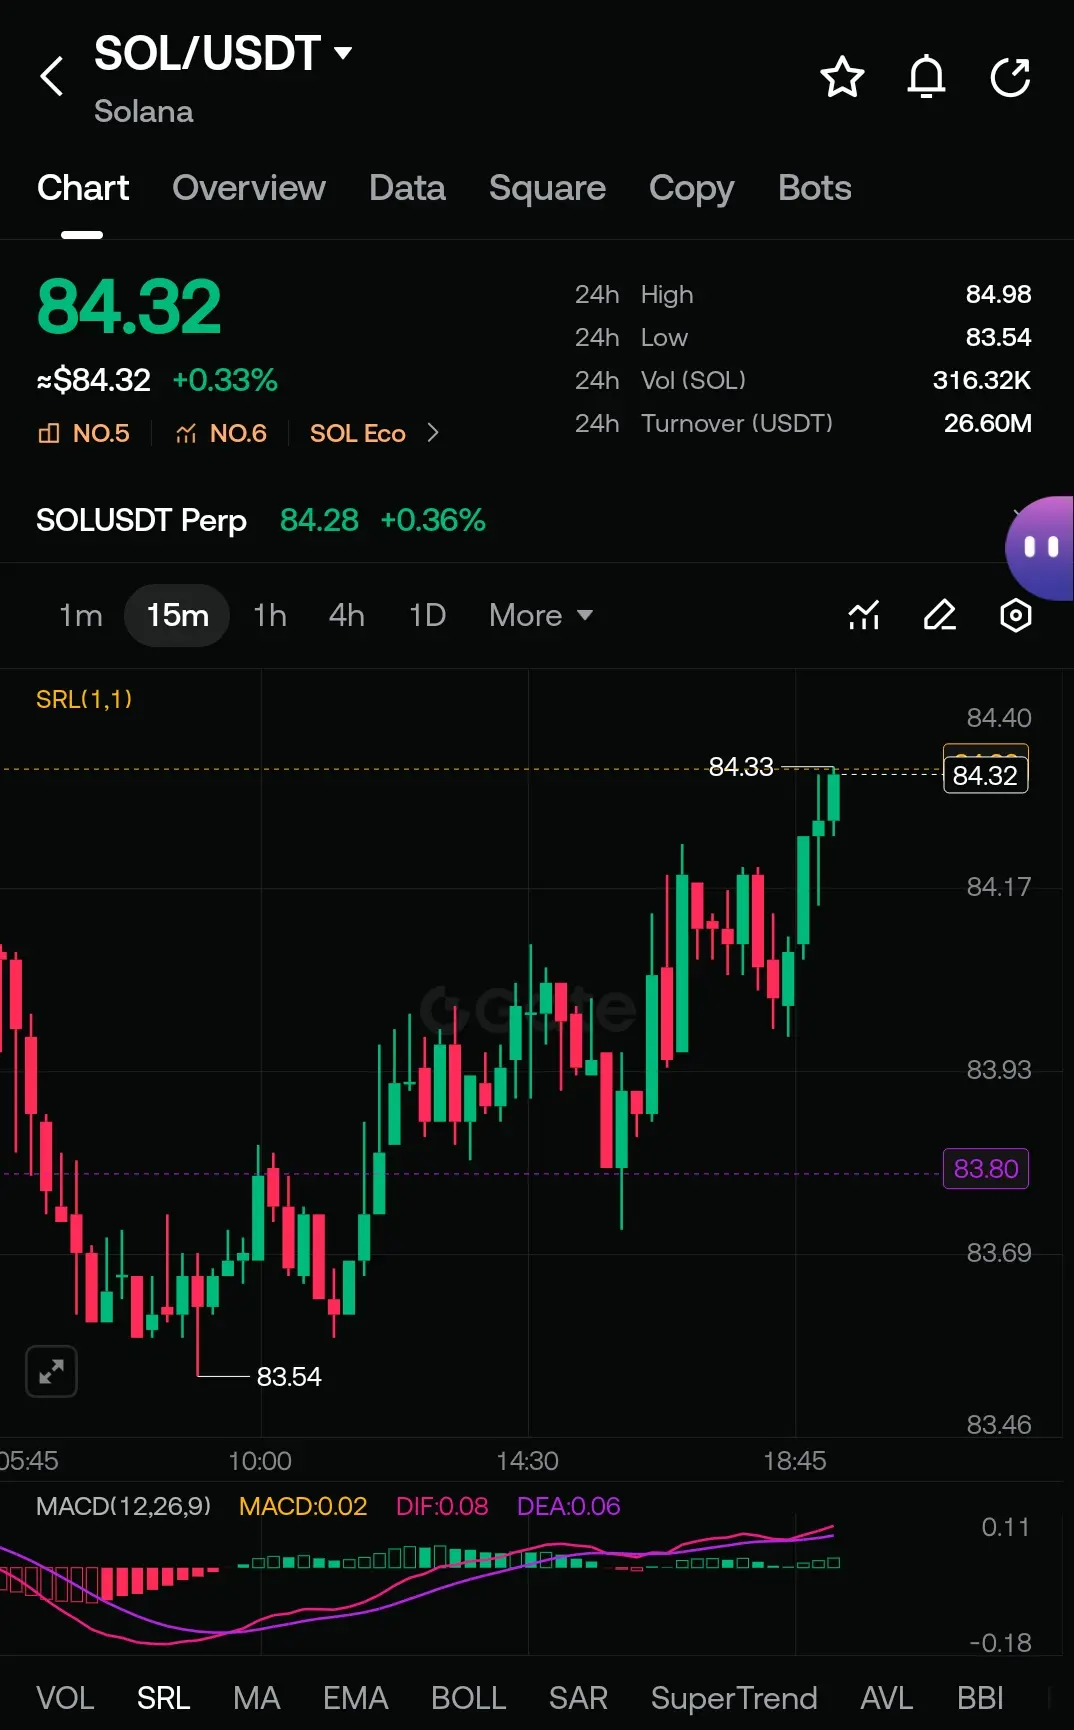
Task: Enable the SAR indicator
Action: [x=578, y=1698]
